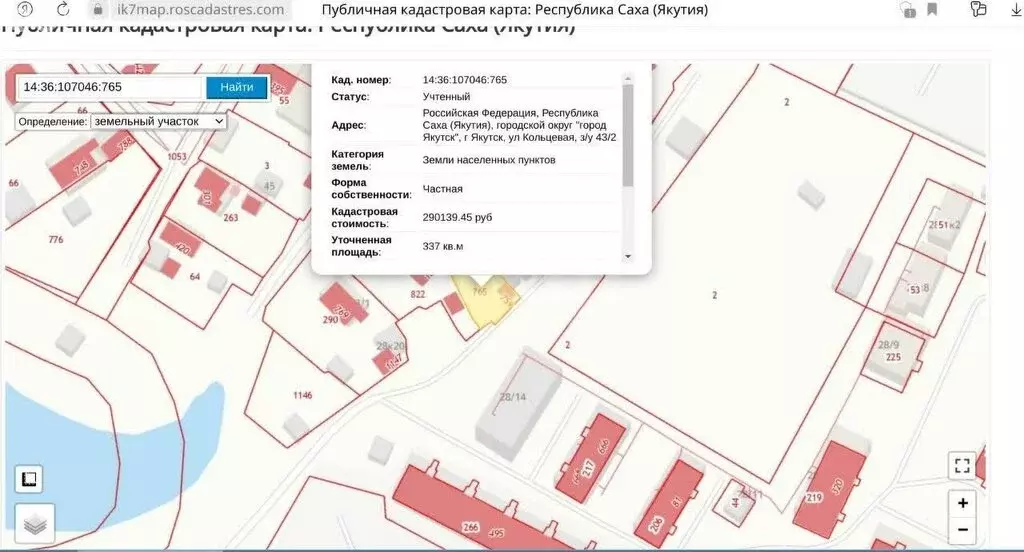Screen dimensions: 1024x552
Task: Click the browser reload icon
Action: [63, 9]
